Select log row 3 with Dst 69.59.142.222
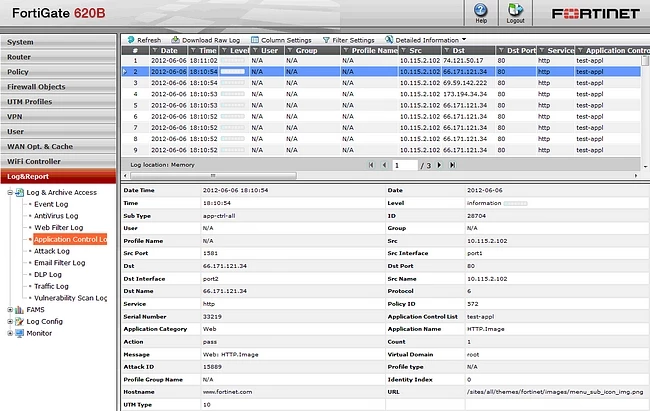Viewport: 650px width, 411px height. point(381,83)
